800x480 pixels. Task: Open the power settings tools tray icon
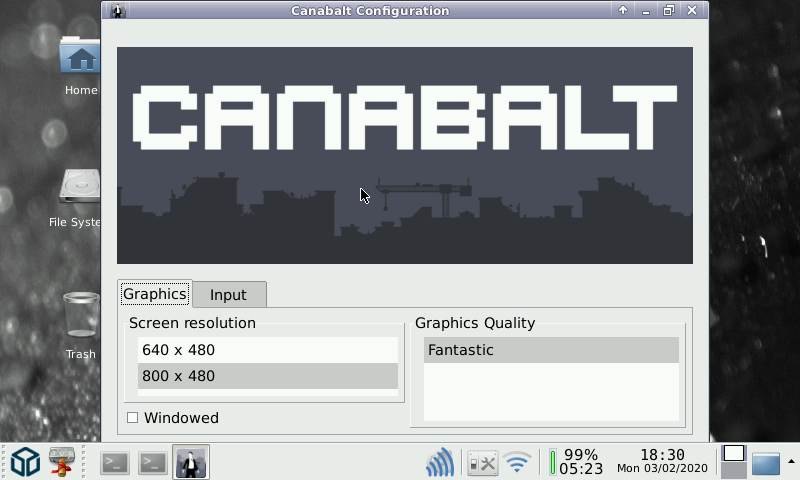click(x=483, y=462)
